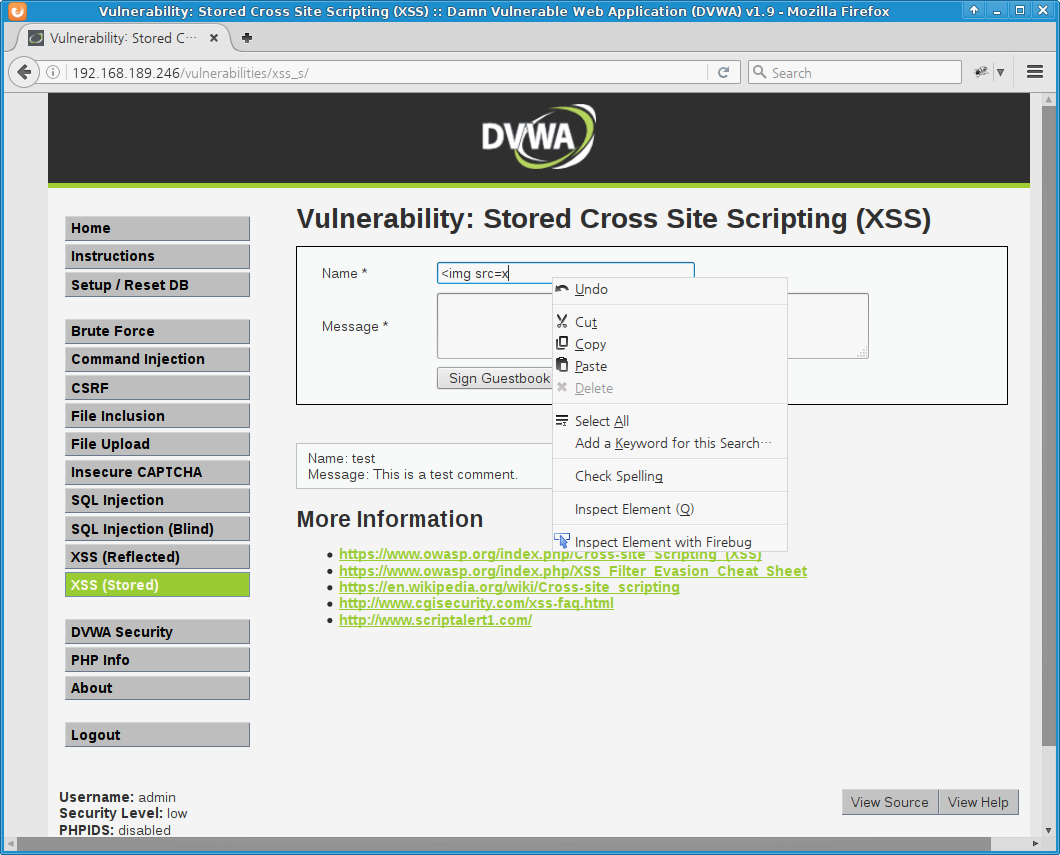Click the vertical scrollbar thumb

tap(1048, 426)
